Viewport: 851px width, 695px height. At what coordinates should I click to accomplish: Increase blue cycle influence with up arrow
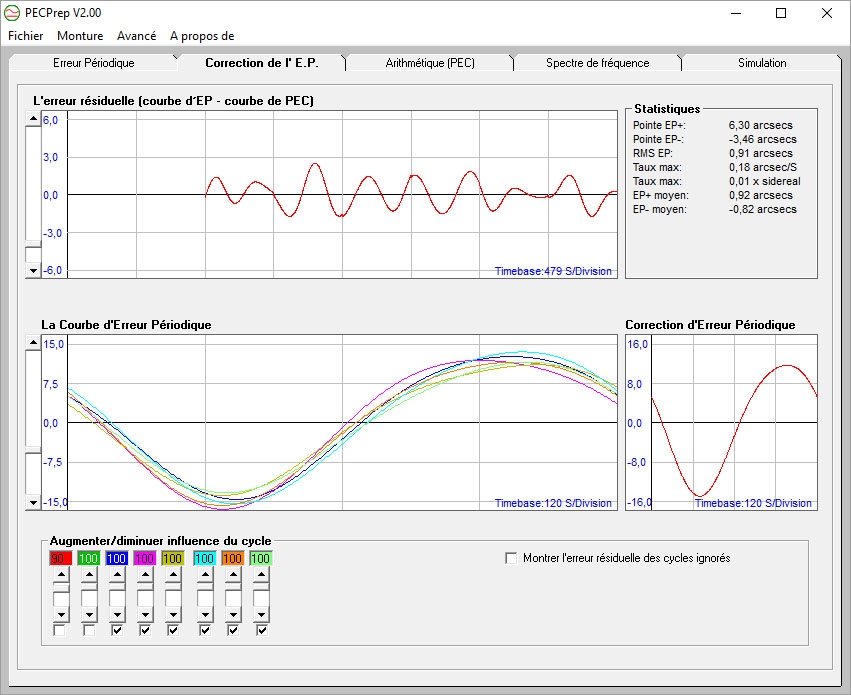pos(117,575)
